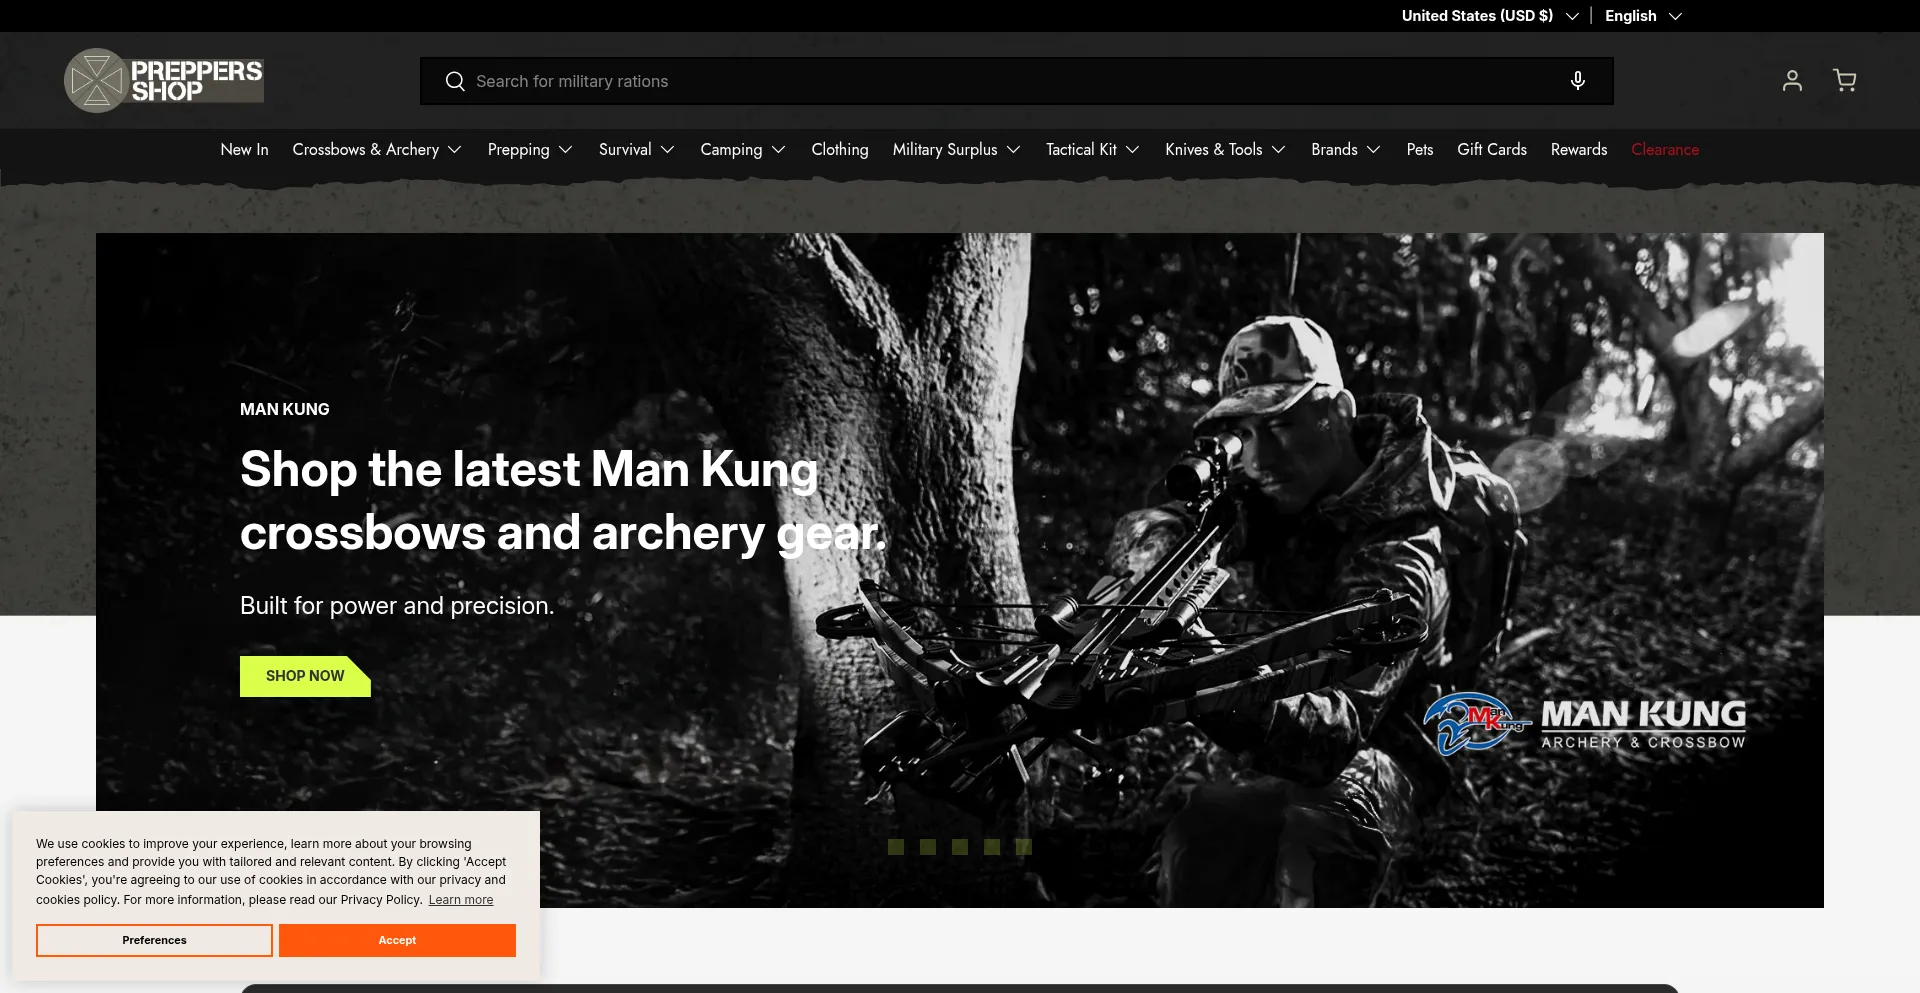The height and width of the screenshot is (993, 1920).
Task: Open the English language dropdown
Action: (x=1643, y=16)
